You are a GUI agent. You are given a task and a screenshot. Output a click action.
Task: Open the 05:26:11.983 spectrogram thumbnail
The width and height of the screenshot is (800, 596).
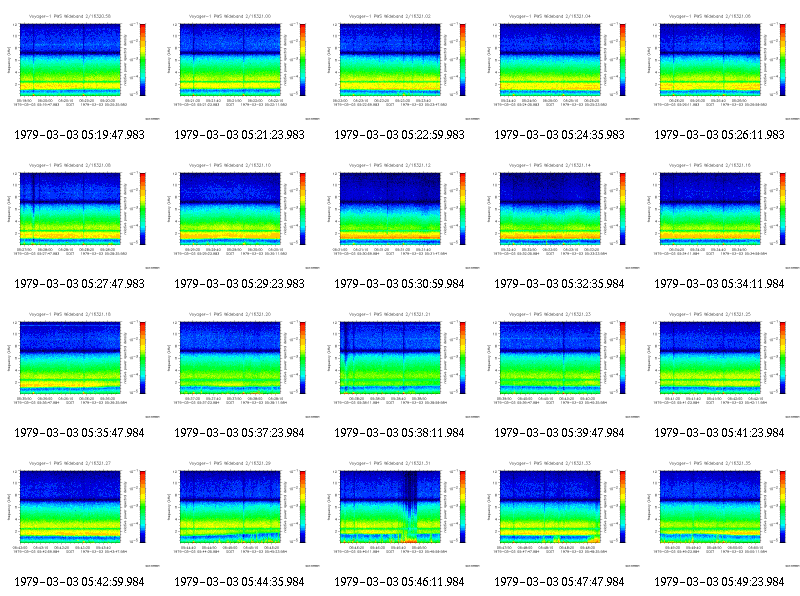(720, 65)
